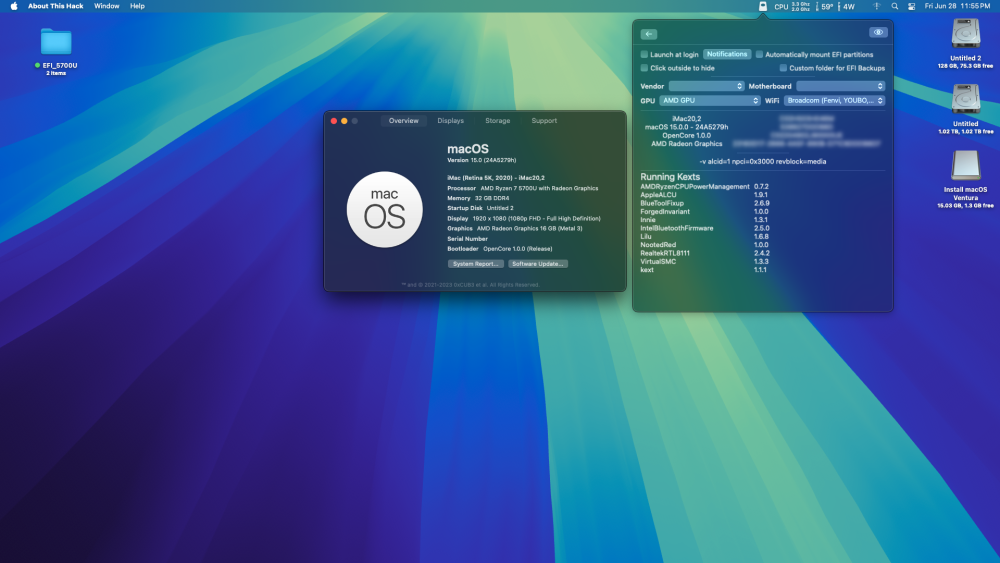Click the 4W power menu bar indicator

[846, 6]
